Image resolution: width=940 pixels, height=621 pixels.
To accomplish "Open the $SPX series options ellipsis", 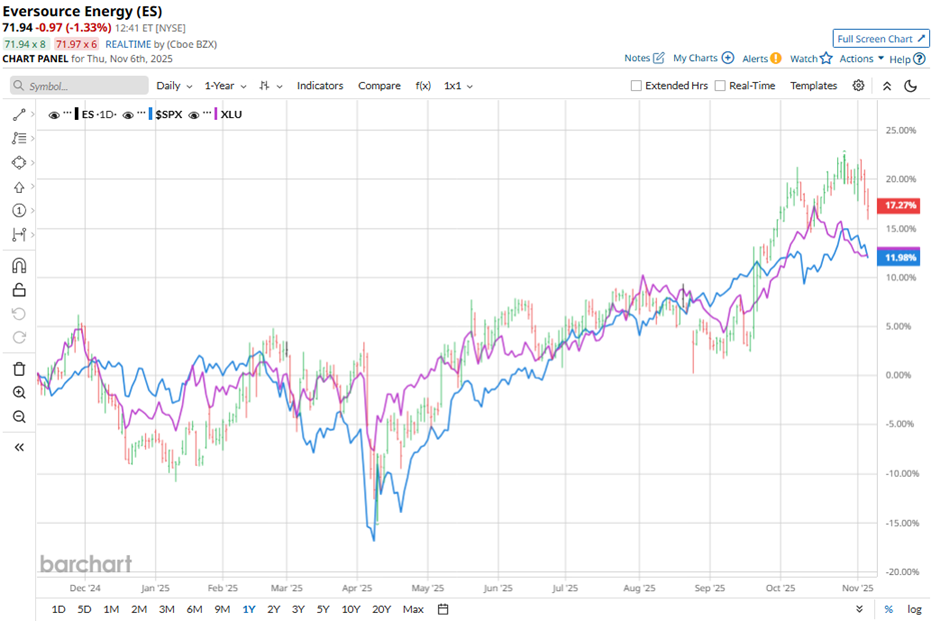I will pyautogui.click(x=141, y=113).
